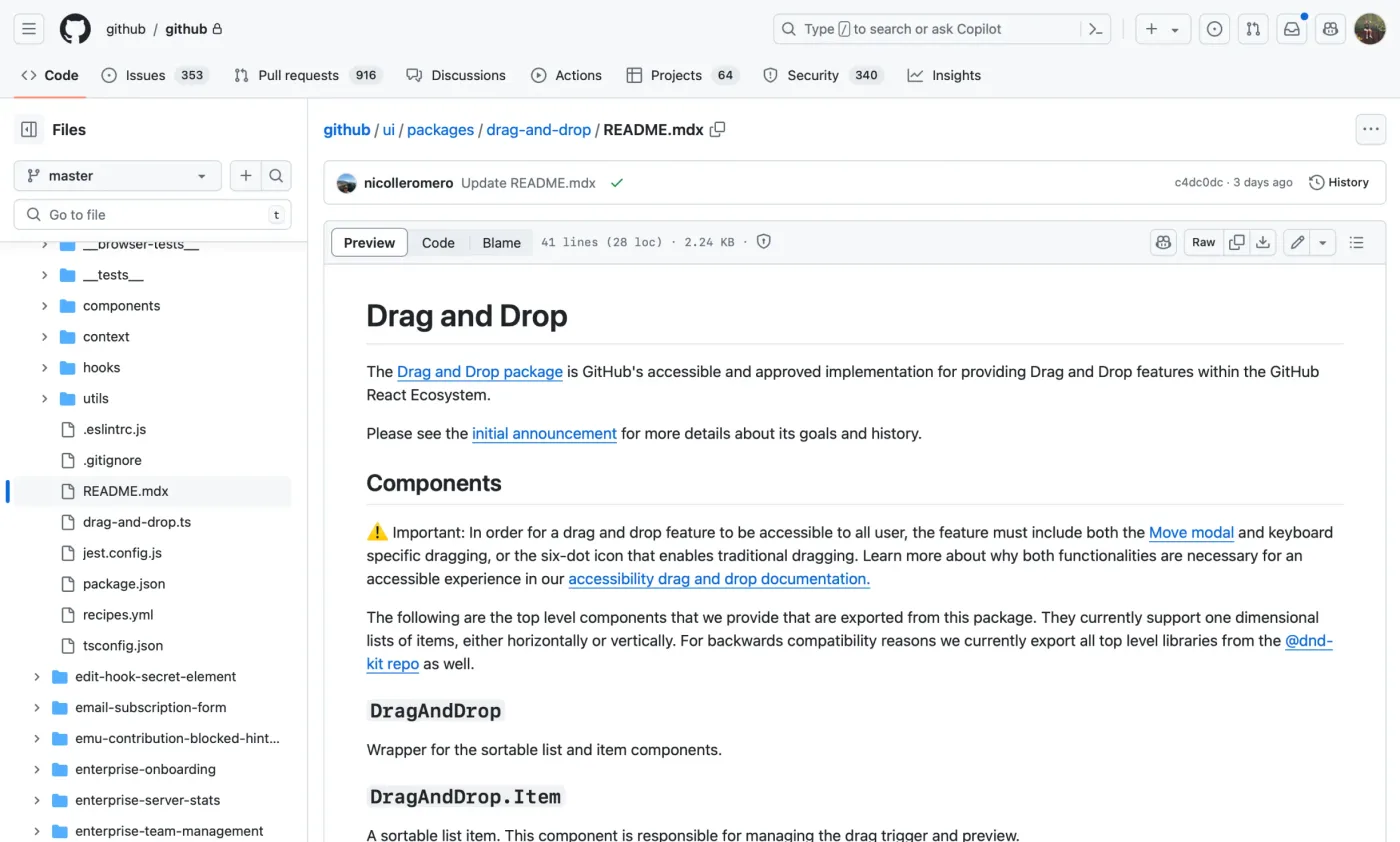The height and width of the screenshot is (842, 1400).
Task: View the file History
Action: click(x=1339, y=182)
